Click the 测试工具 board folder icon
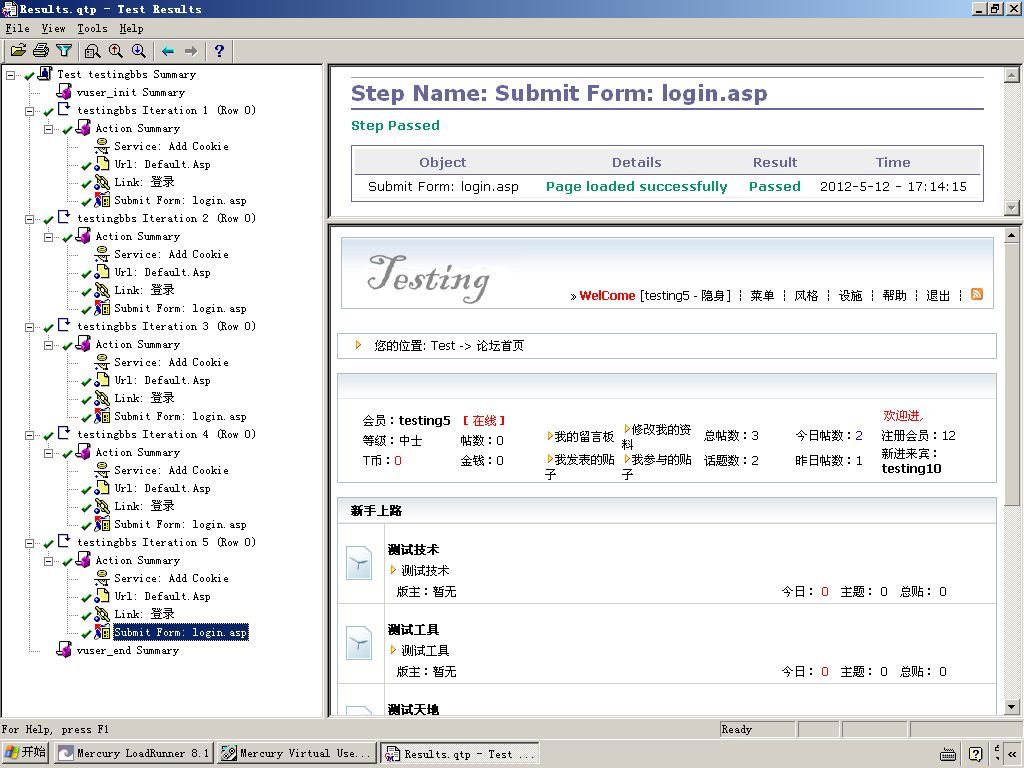The width and height of the screenshot is (1024, 768). pyautogui.click(x=359, y=643)
